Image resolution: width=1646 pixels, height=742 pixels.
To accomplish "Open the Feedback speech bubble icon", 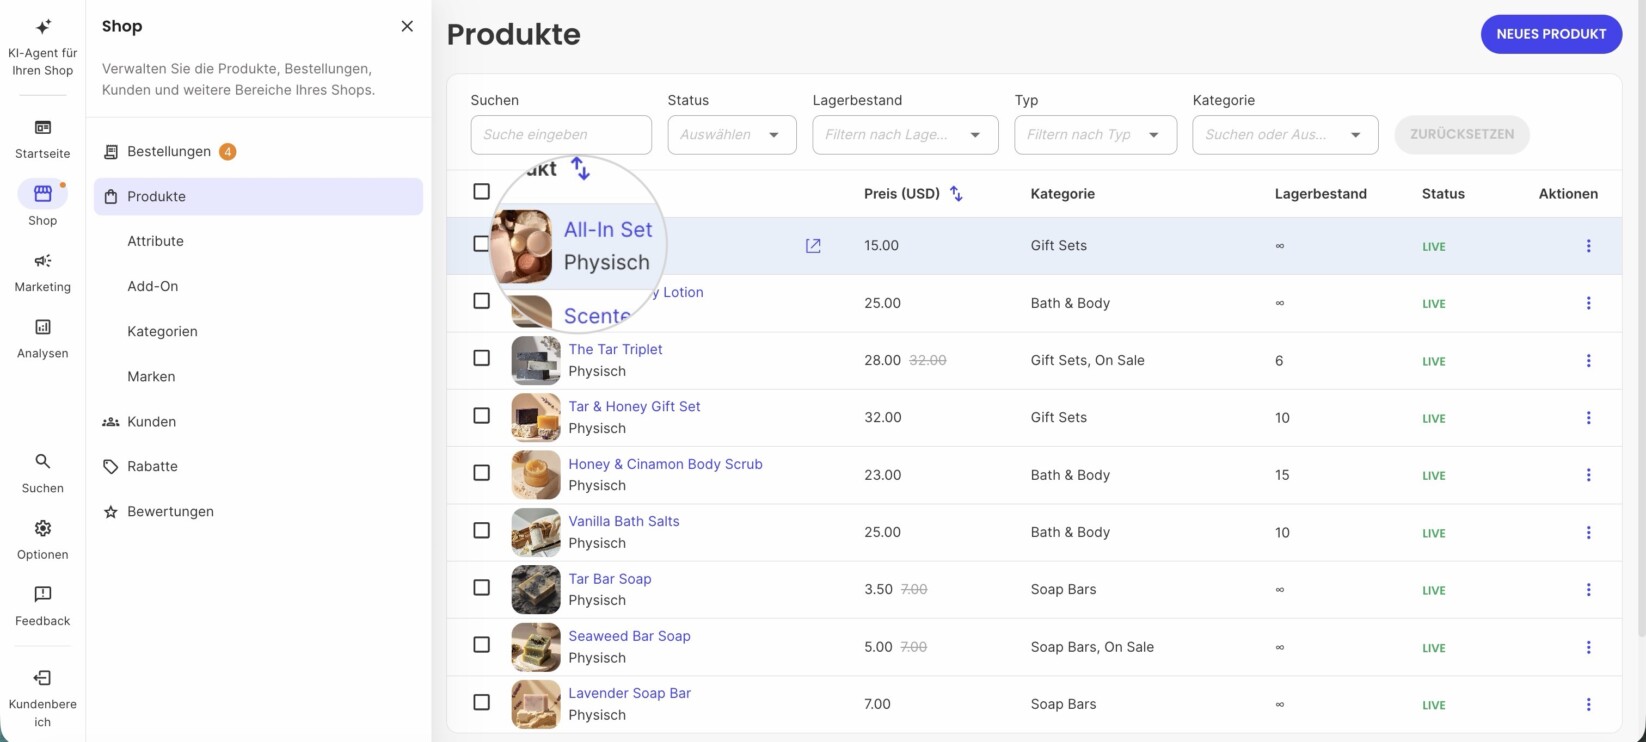I will tap(43, 594).
